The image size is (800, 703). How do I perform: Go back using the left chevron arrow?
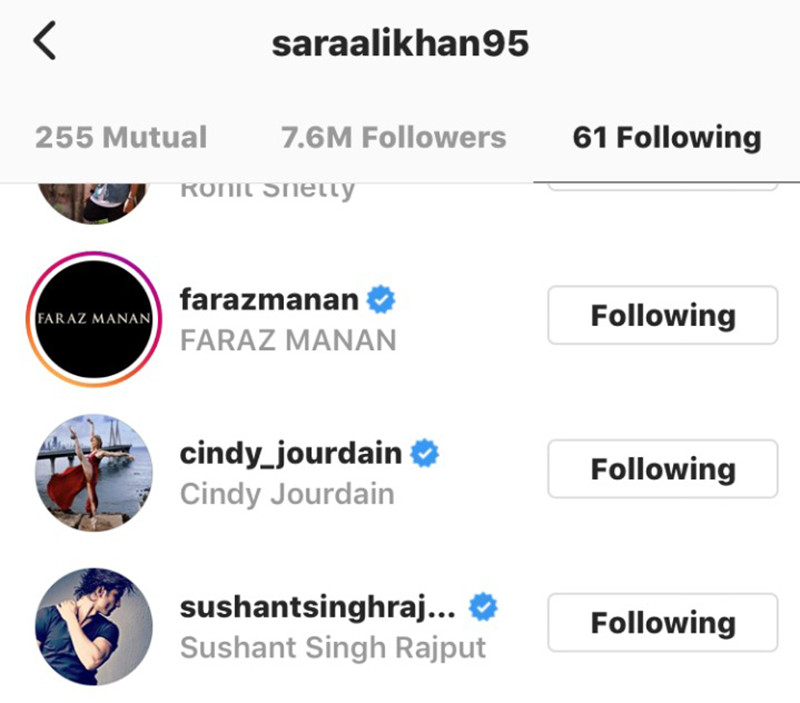[44, 41]
